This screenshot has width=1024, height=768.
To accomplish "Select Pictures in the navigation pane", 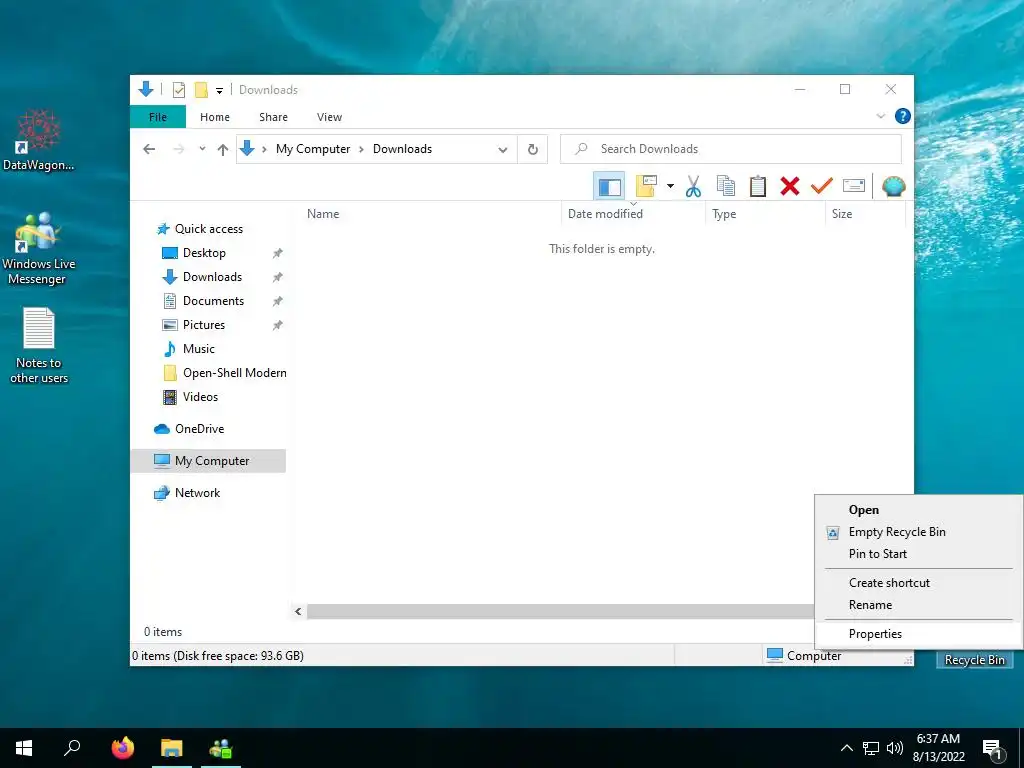I will coord(203,325).
